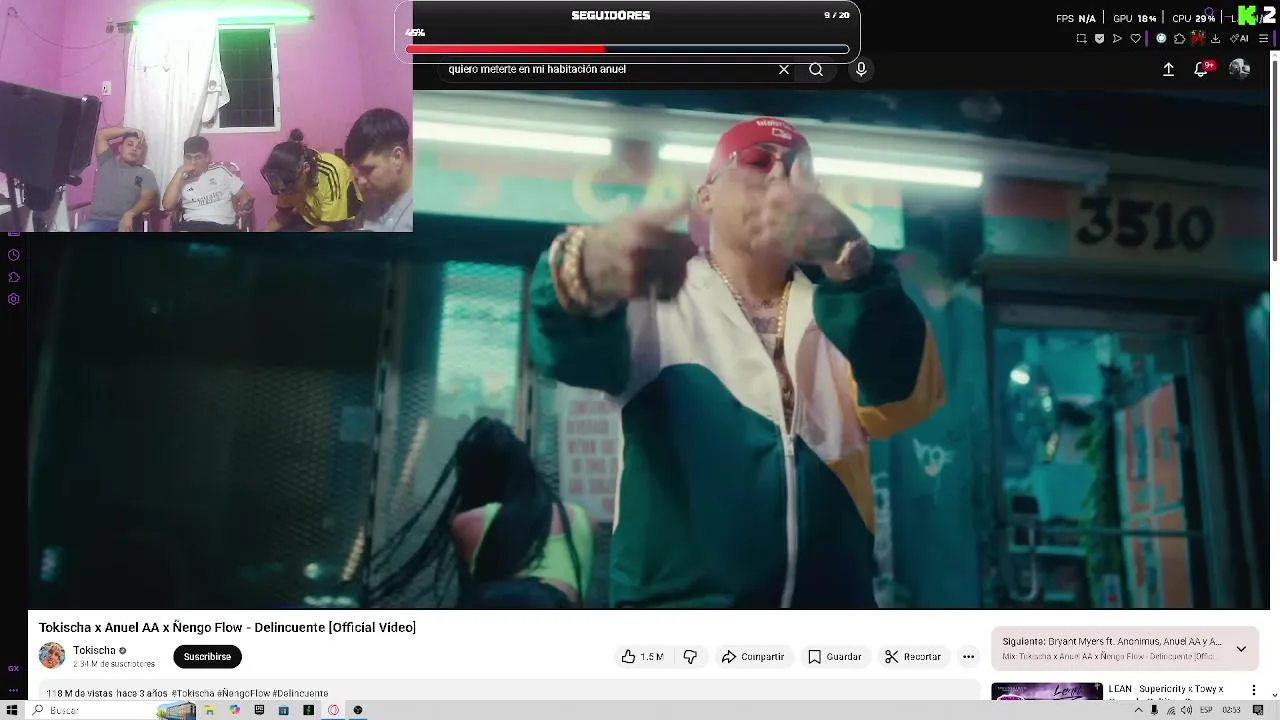Click the page vertical scrollbar
This screenshot has height=720, width=1280.
click(1274, 160)
